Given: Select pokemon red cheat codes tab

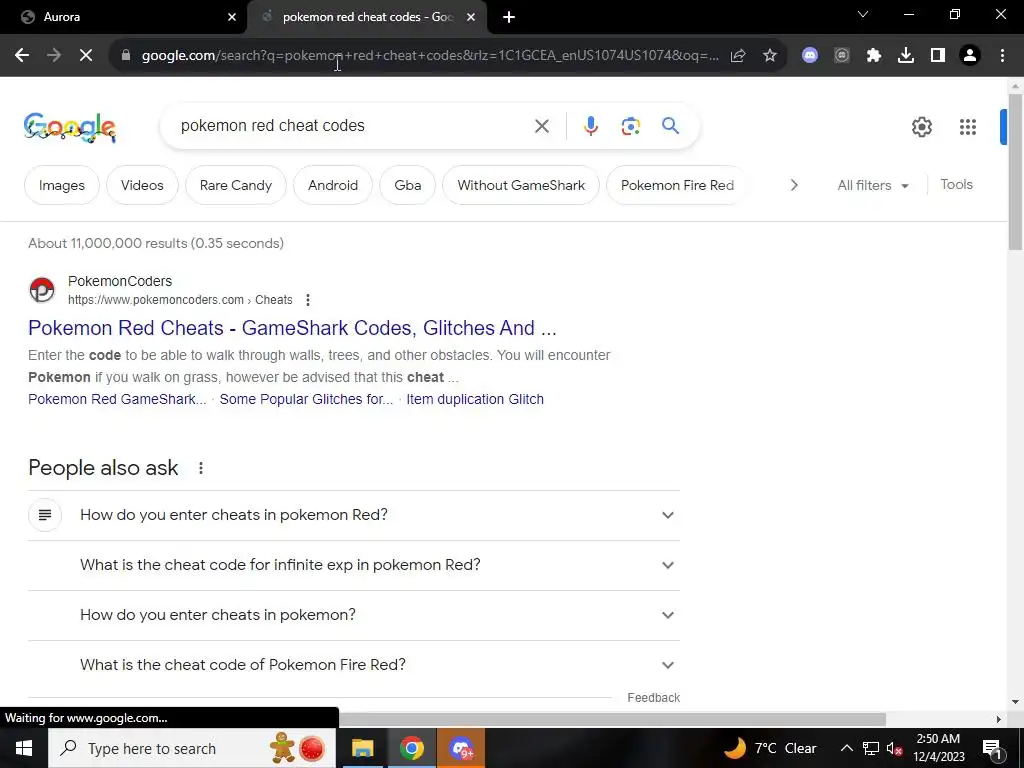Looking at the screenshot, I should tap(367, 17).
